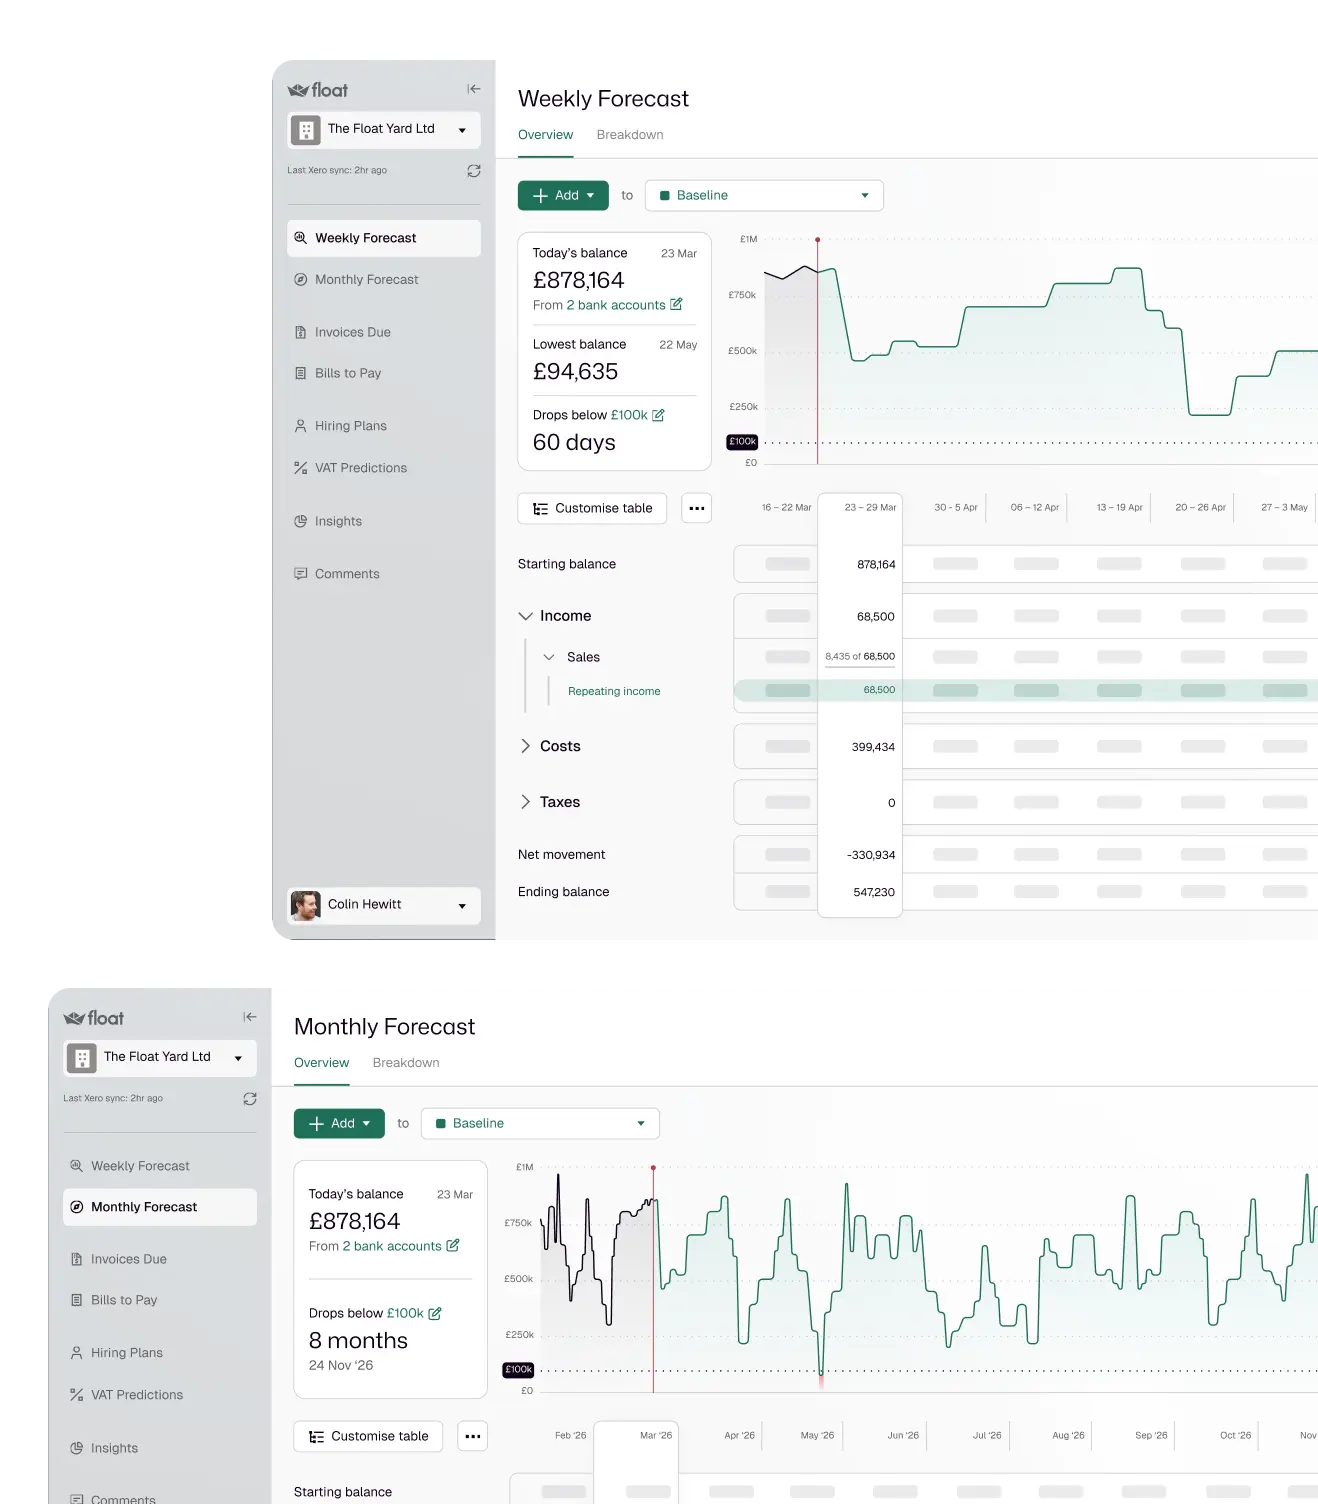Click Costs value 399,434

[x=873, y=747]
